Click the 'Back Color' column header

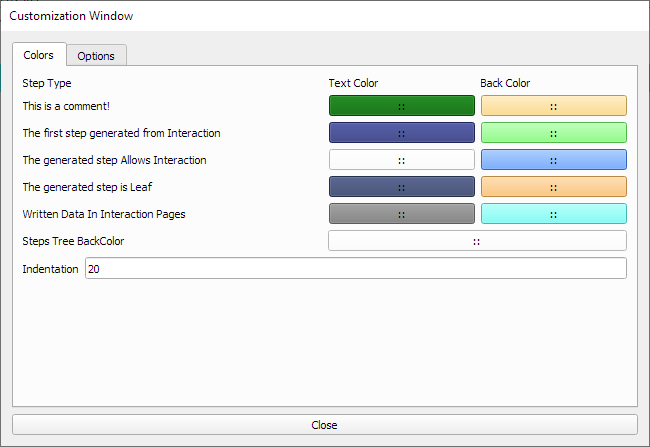pos(505,83)
